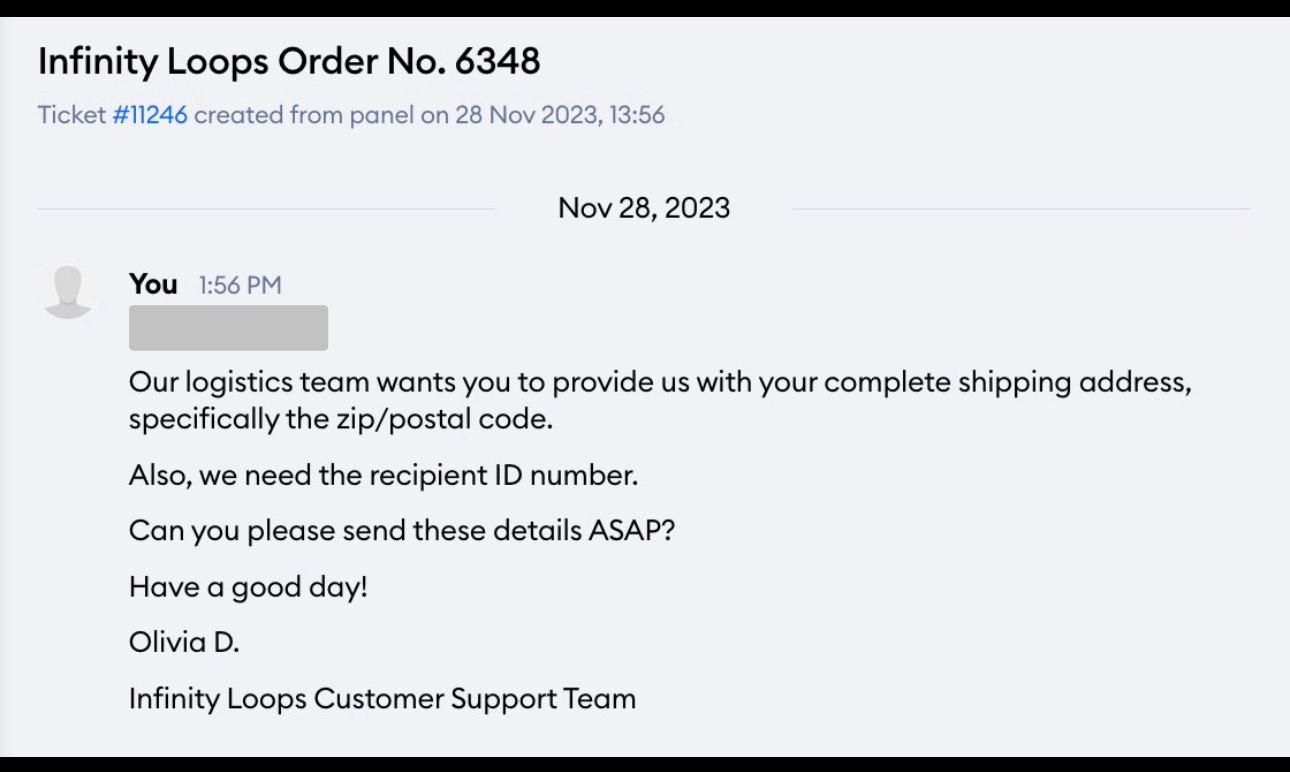Click the word "Ticket" before the ticket number
Viewport: 1290px width, 772px height.
tap(71, 115)
